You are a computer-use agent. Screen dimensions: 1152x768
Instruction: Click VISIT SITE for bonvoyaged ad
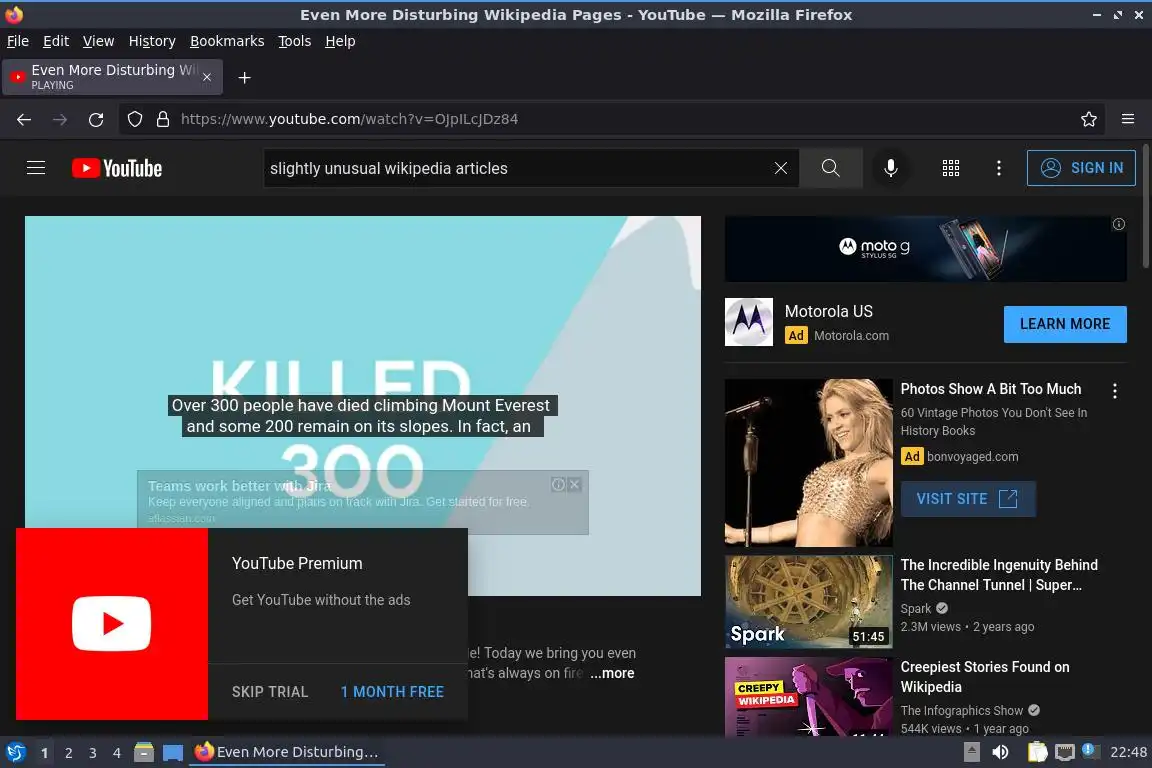968,499
